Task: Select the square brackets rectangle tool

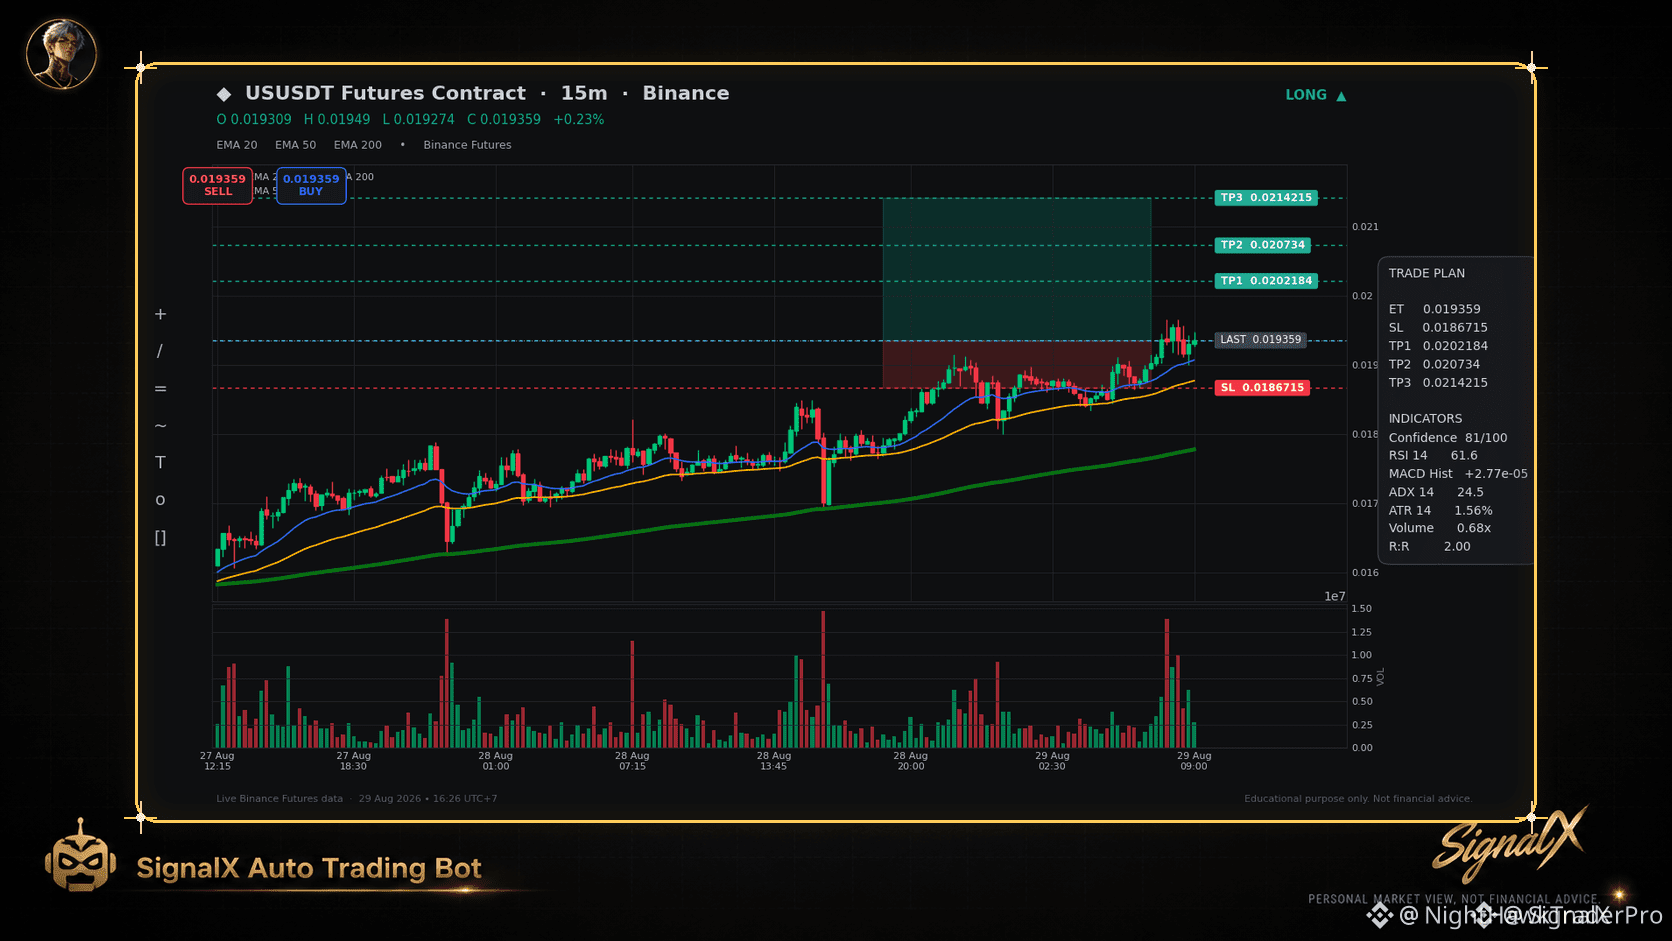Action: 160,537
